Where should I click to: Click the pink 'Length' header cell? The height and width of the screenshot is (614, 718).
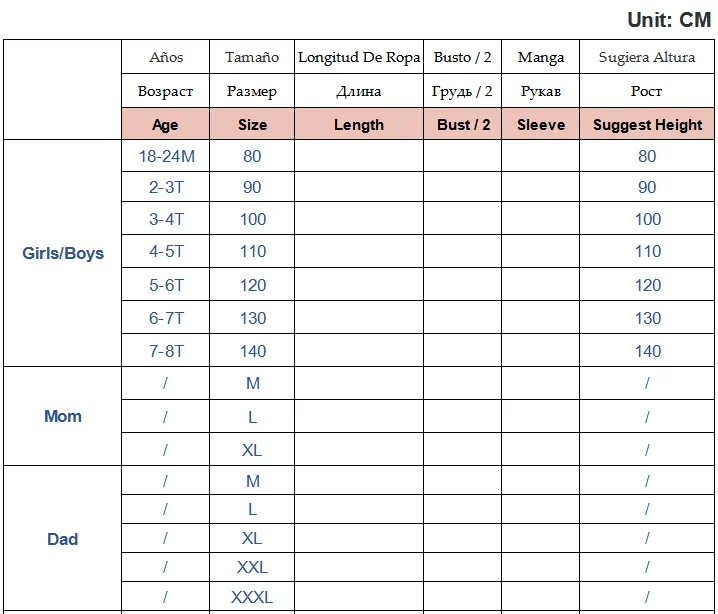pos(359,125)
